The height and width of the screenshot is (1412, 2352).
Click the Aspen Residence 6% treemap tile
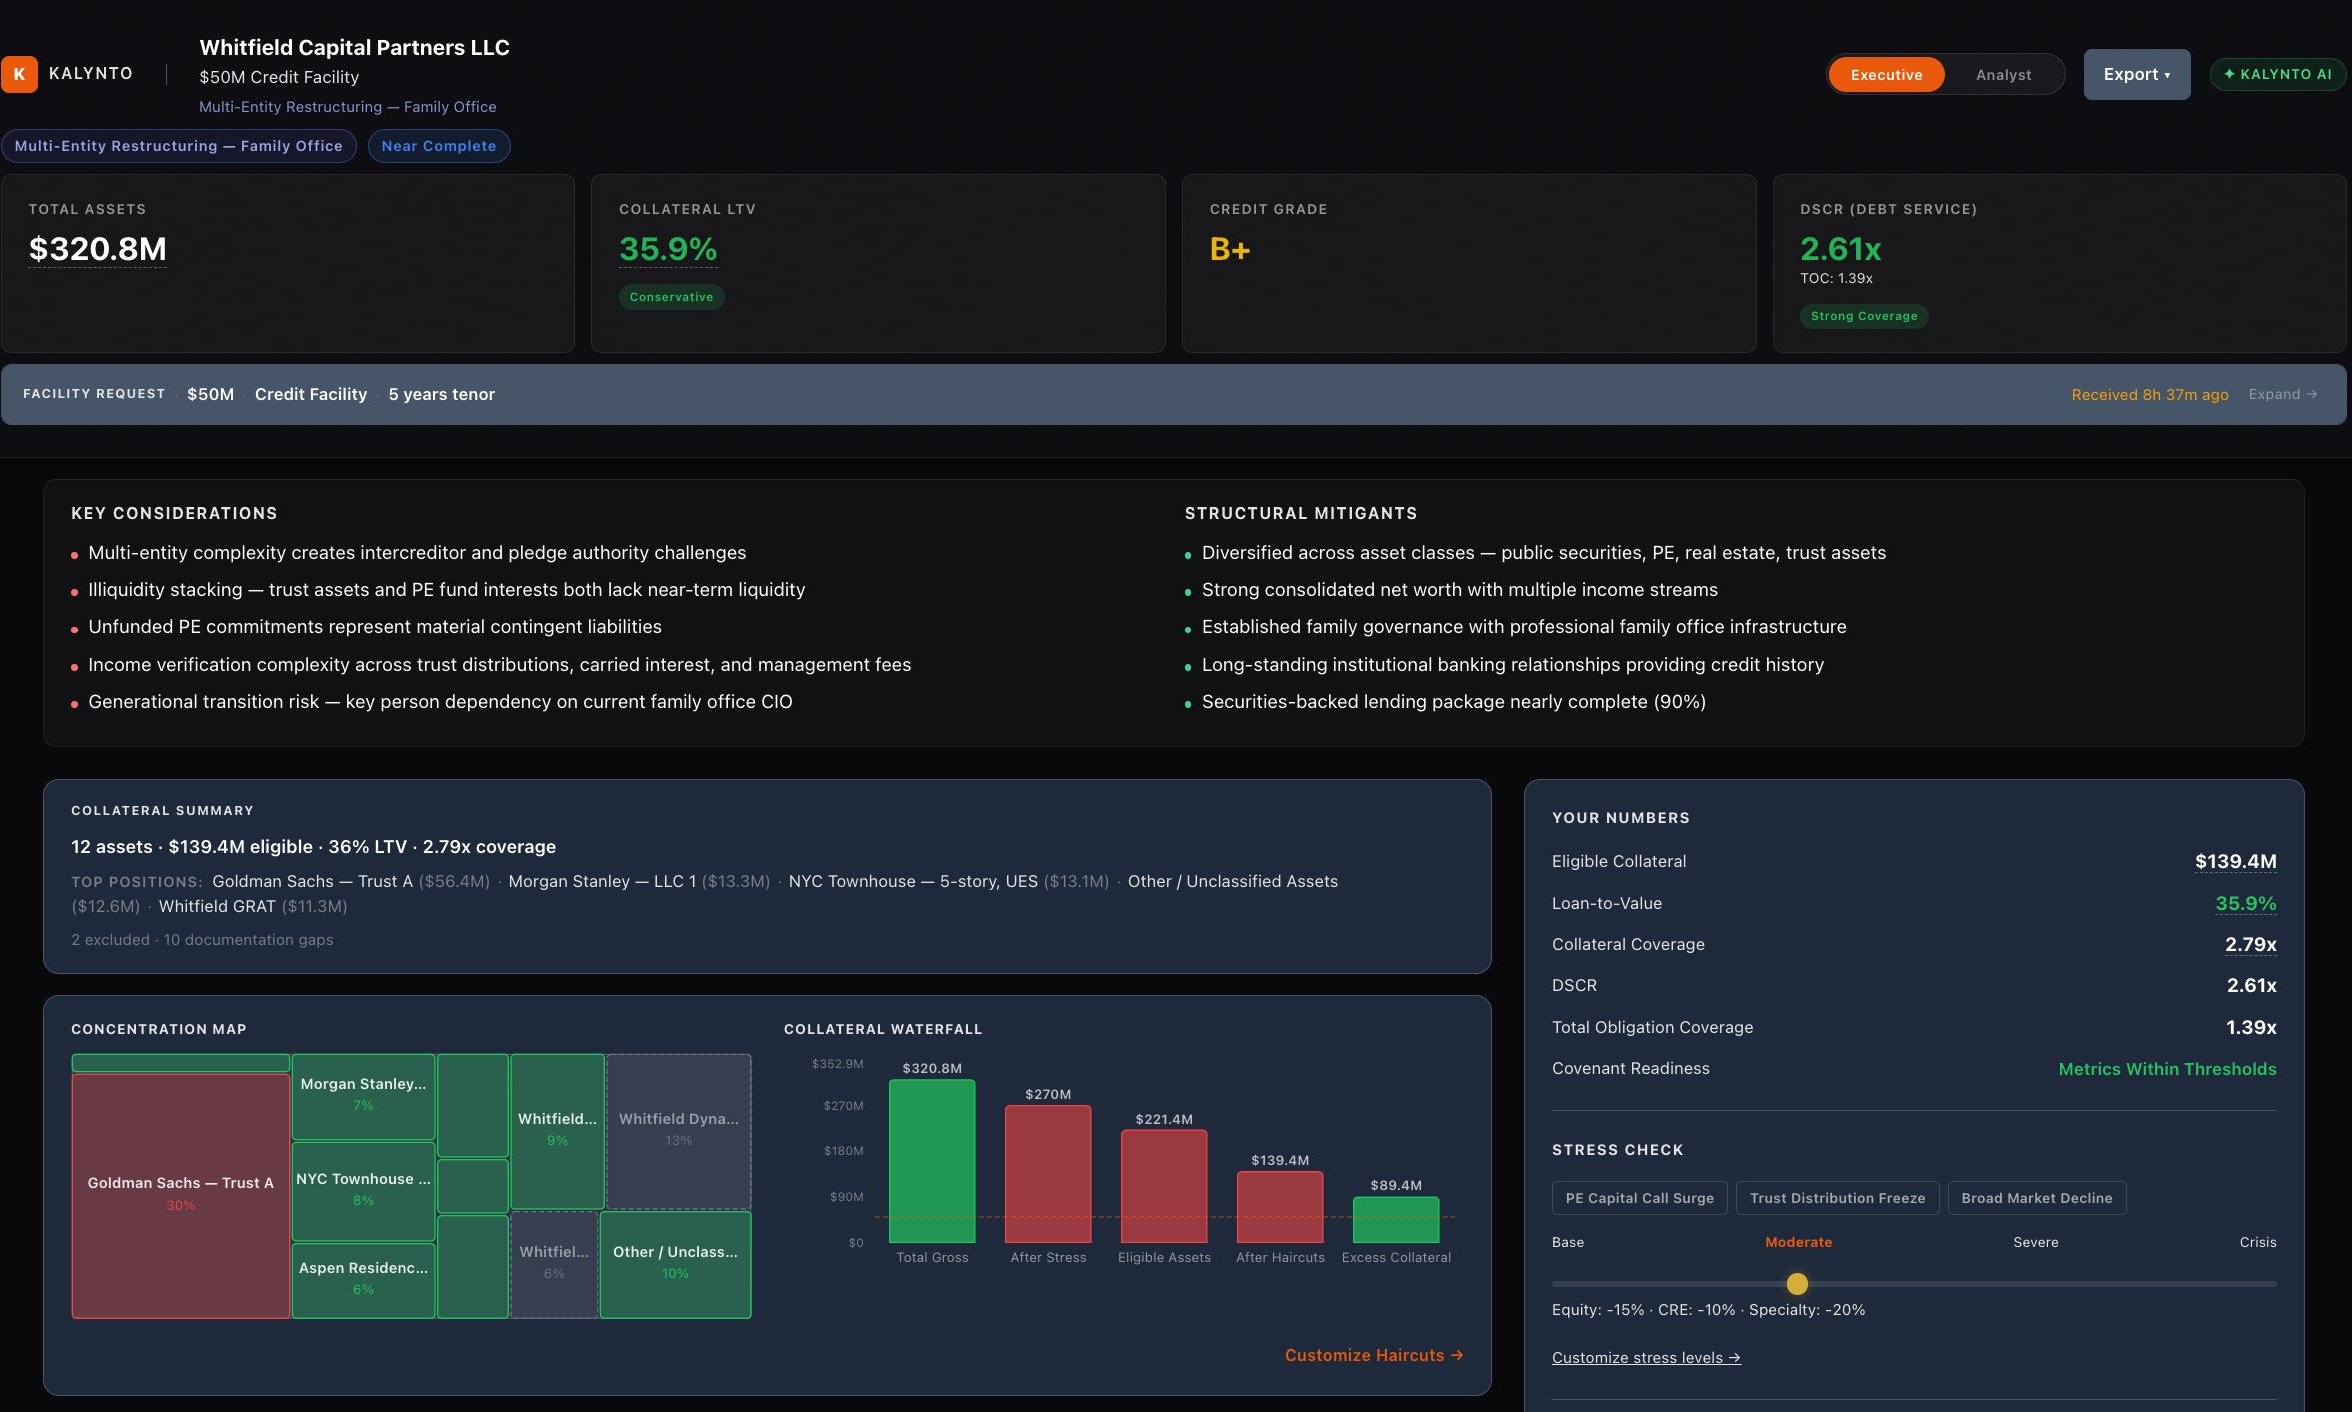363,1279
